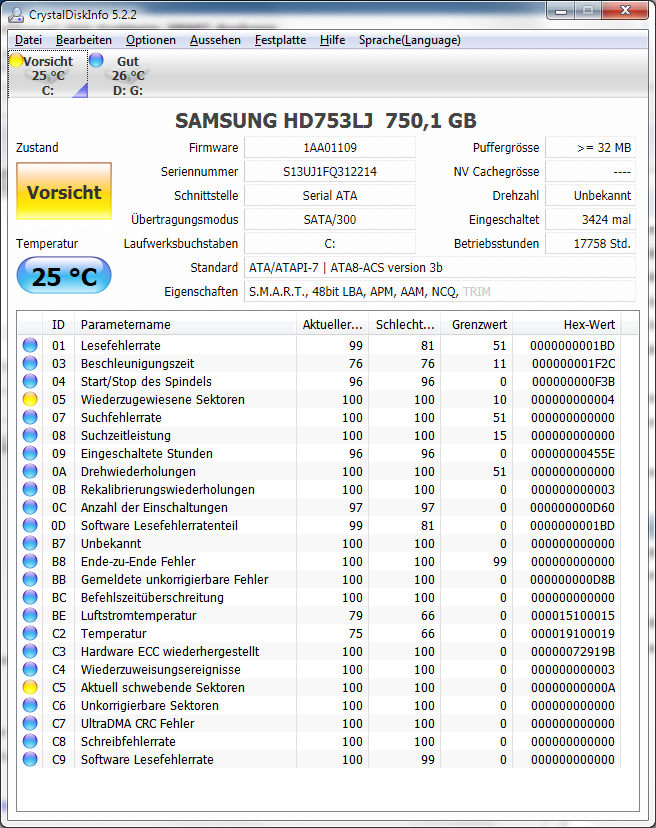Screen dimensions: 656x828
Task: Click yellow warning orb for Wiederzugewiesene Sektoren
Action: coord(30,399)
